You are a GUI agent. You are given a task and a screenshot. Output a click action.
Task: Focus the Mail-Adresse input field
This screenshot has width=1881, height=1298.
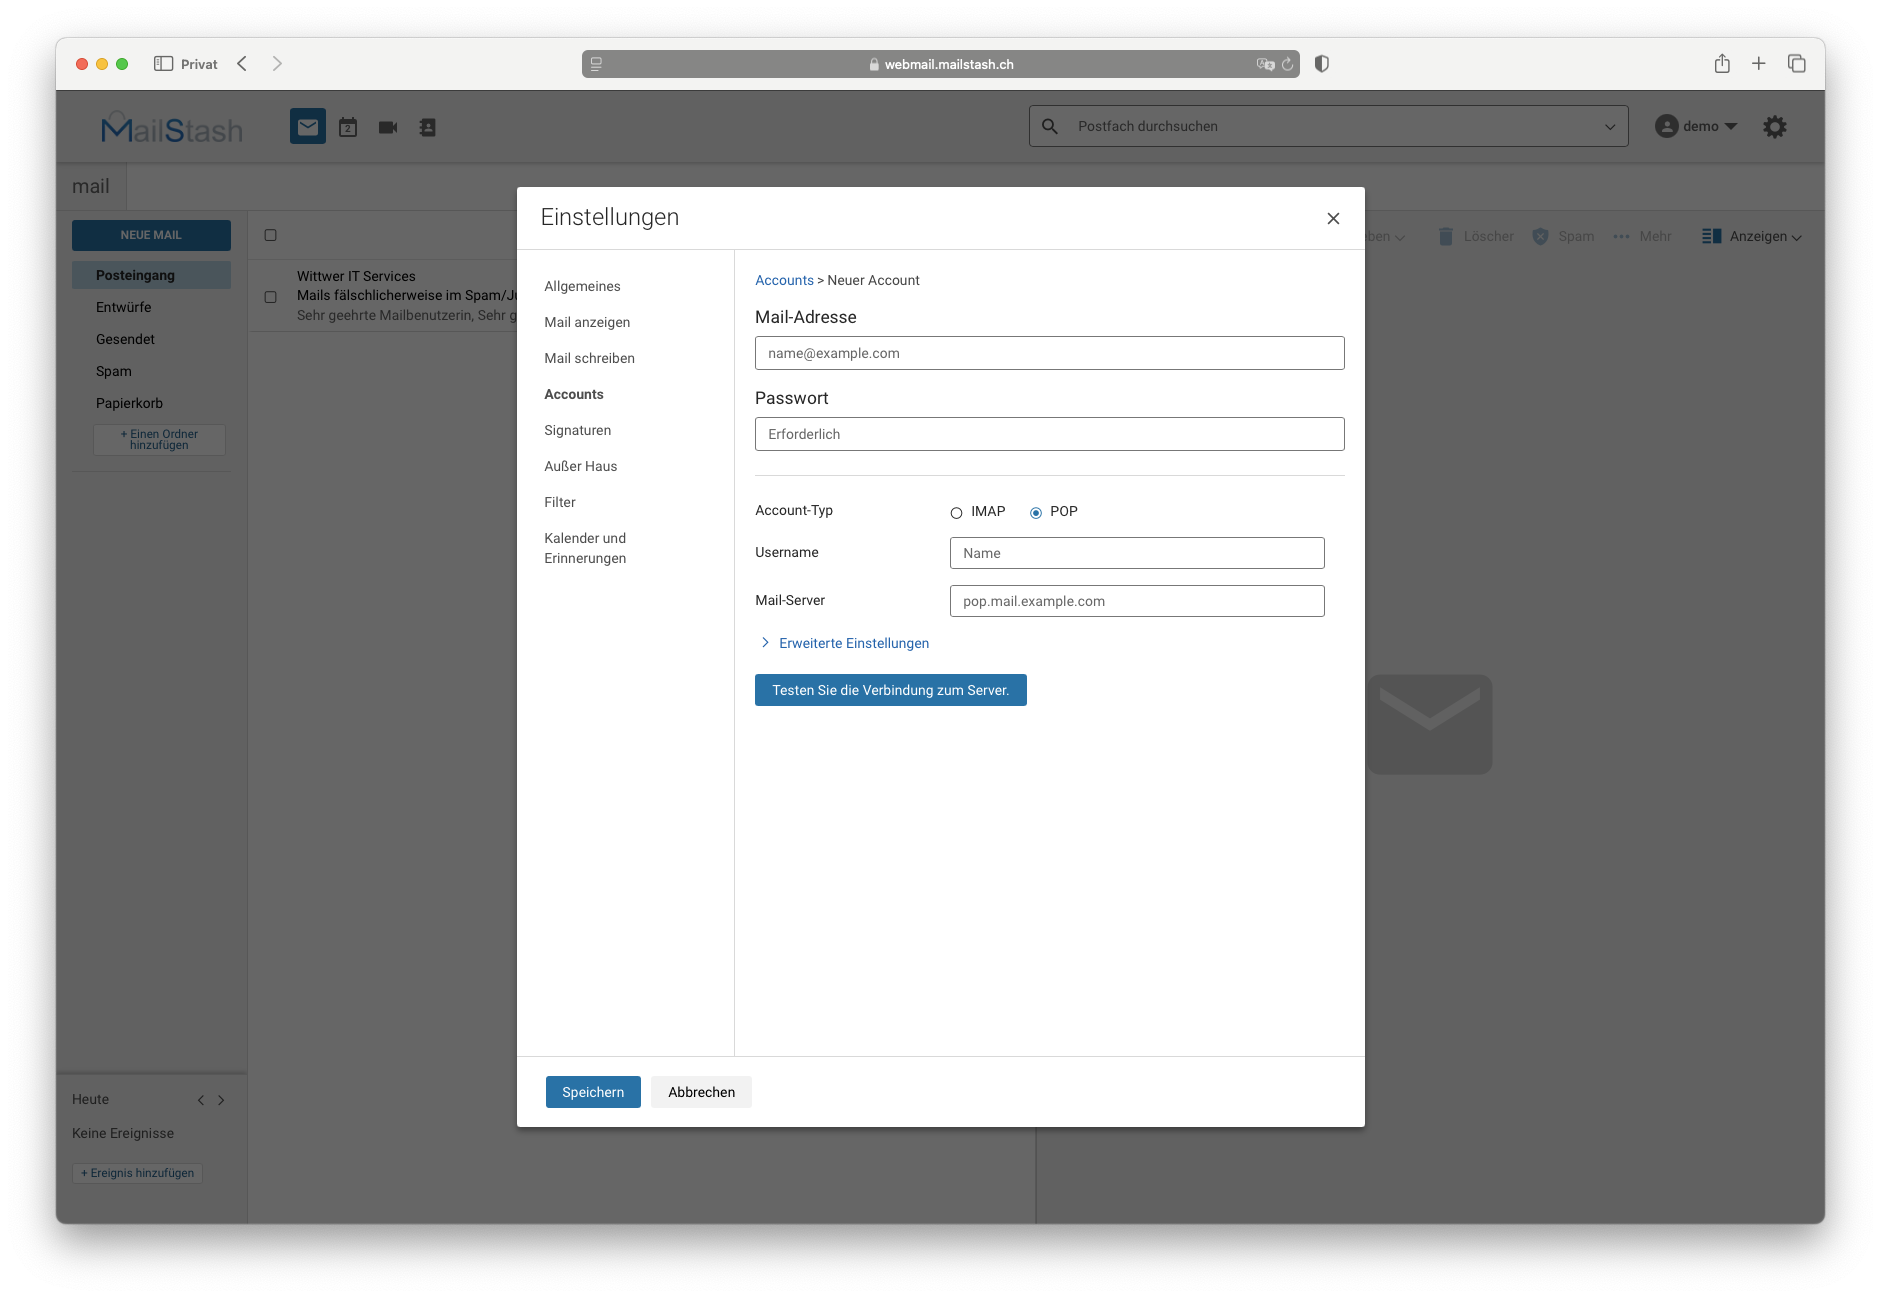(1049, 353)
